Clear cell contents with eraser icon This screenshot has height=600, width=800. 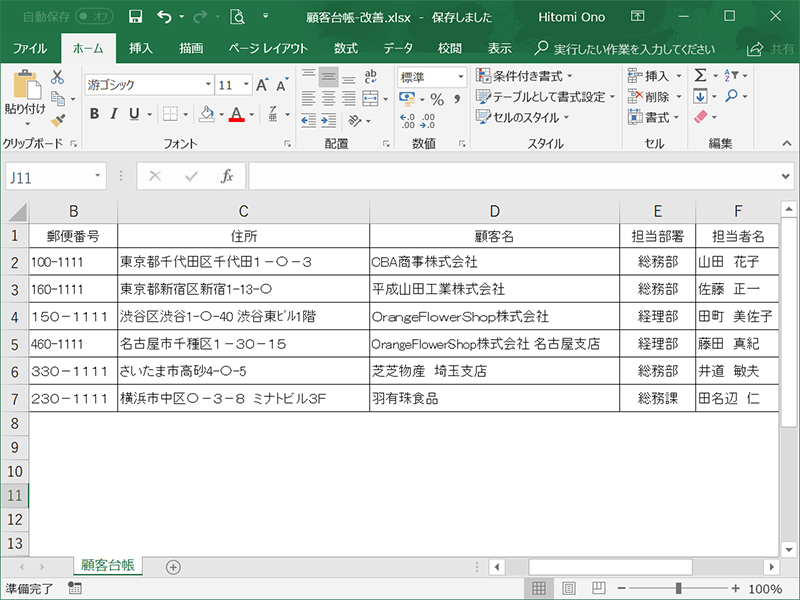click(x=701, y=117)
